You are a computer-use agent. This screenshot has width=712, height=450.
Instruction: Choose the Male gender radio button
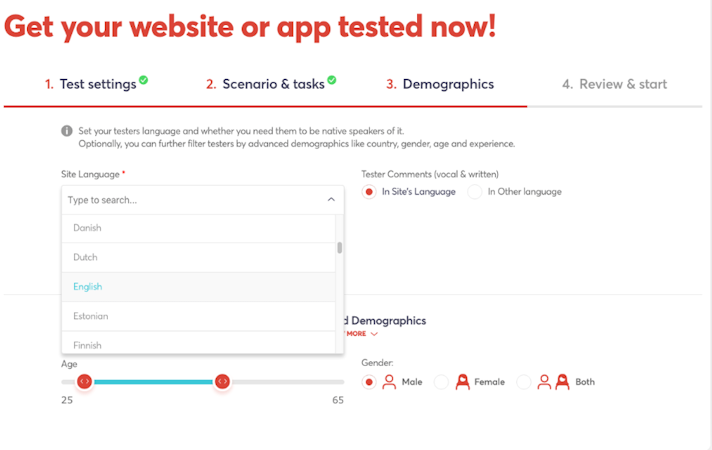(x=369, y=381)
